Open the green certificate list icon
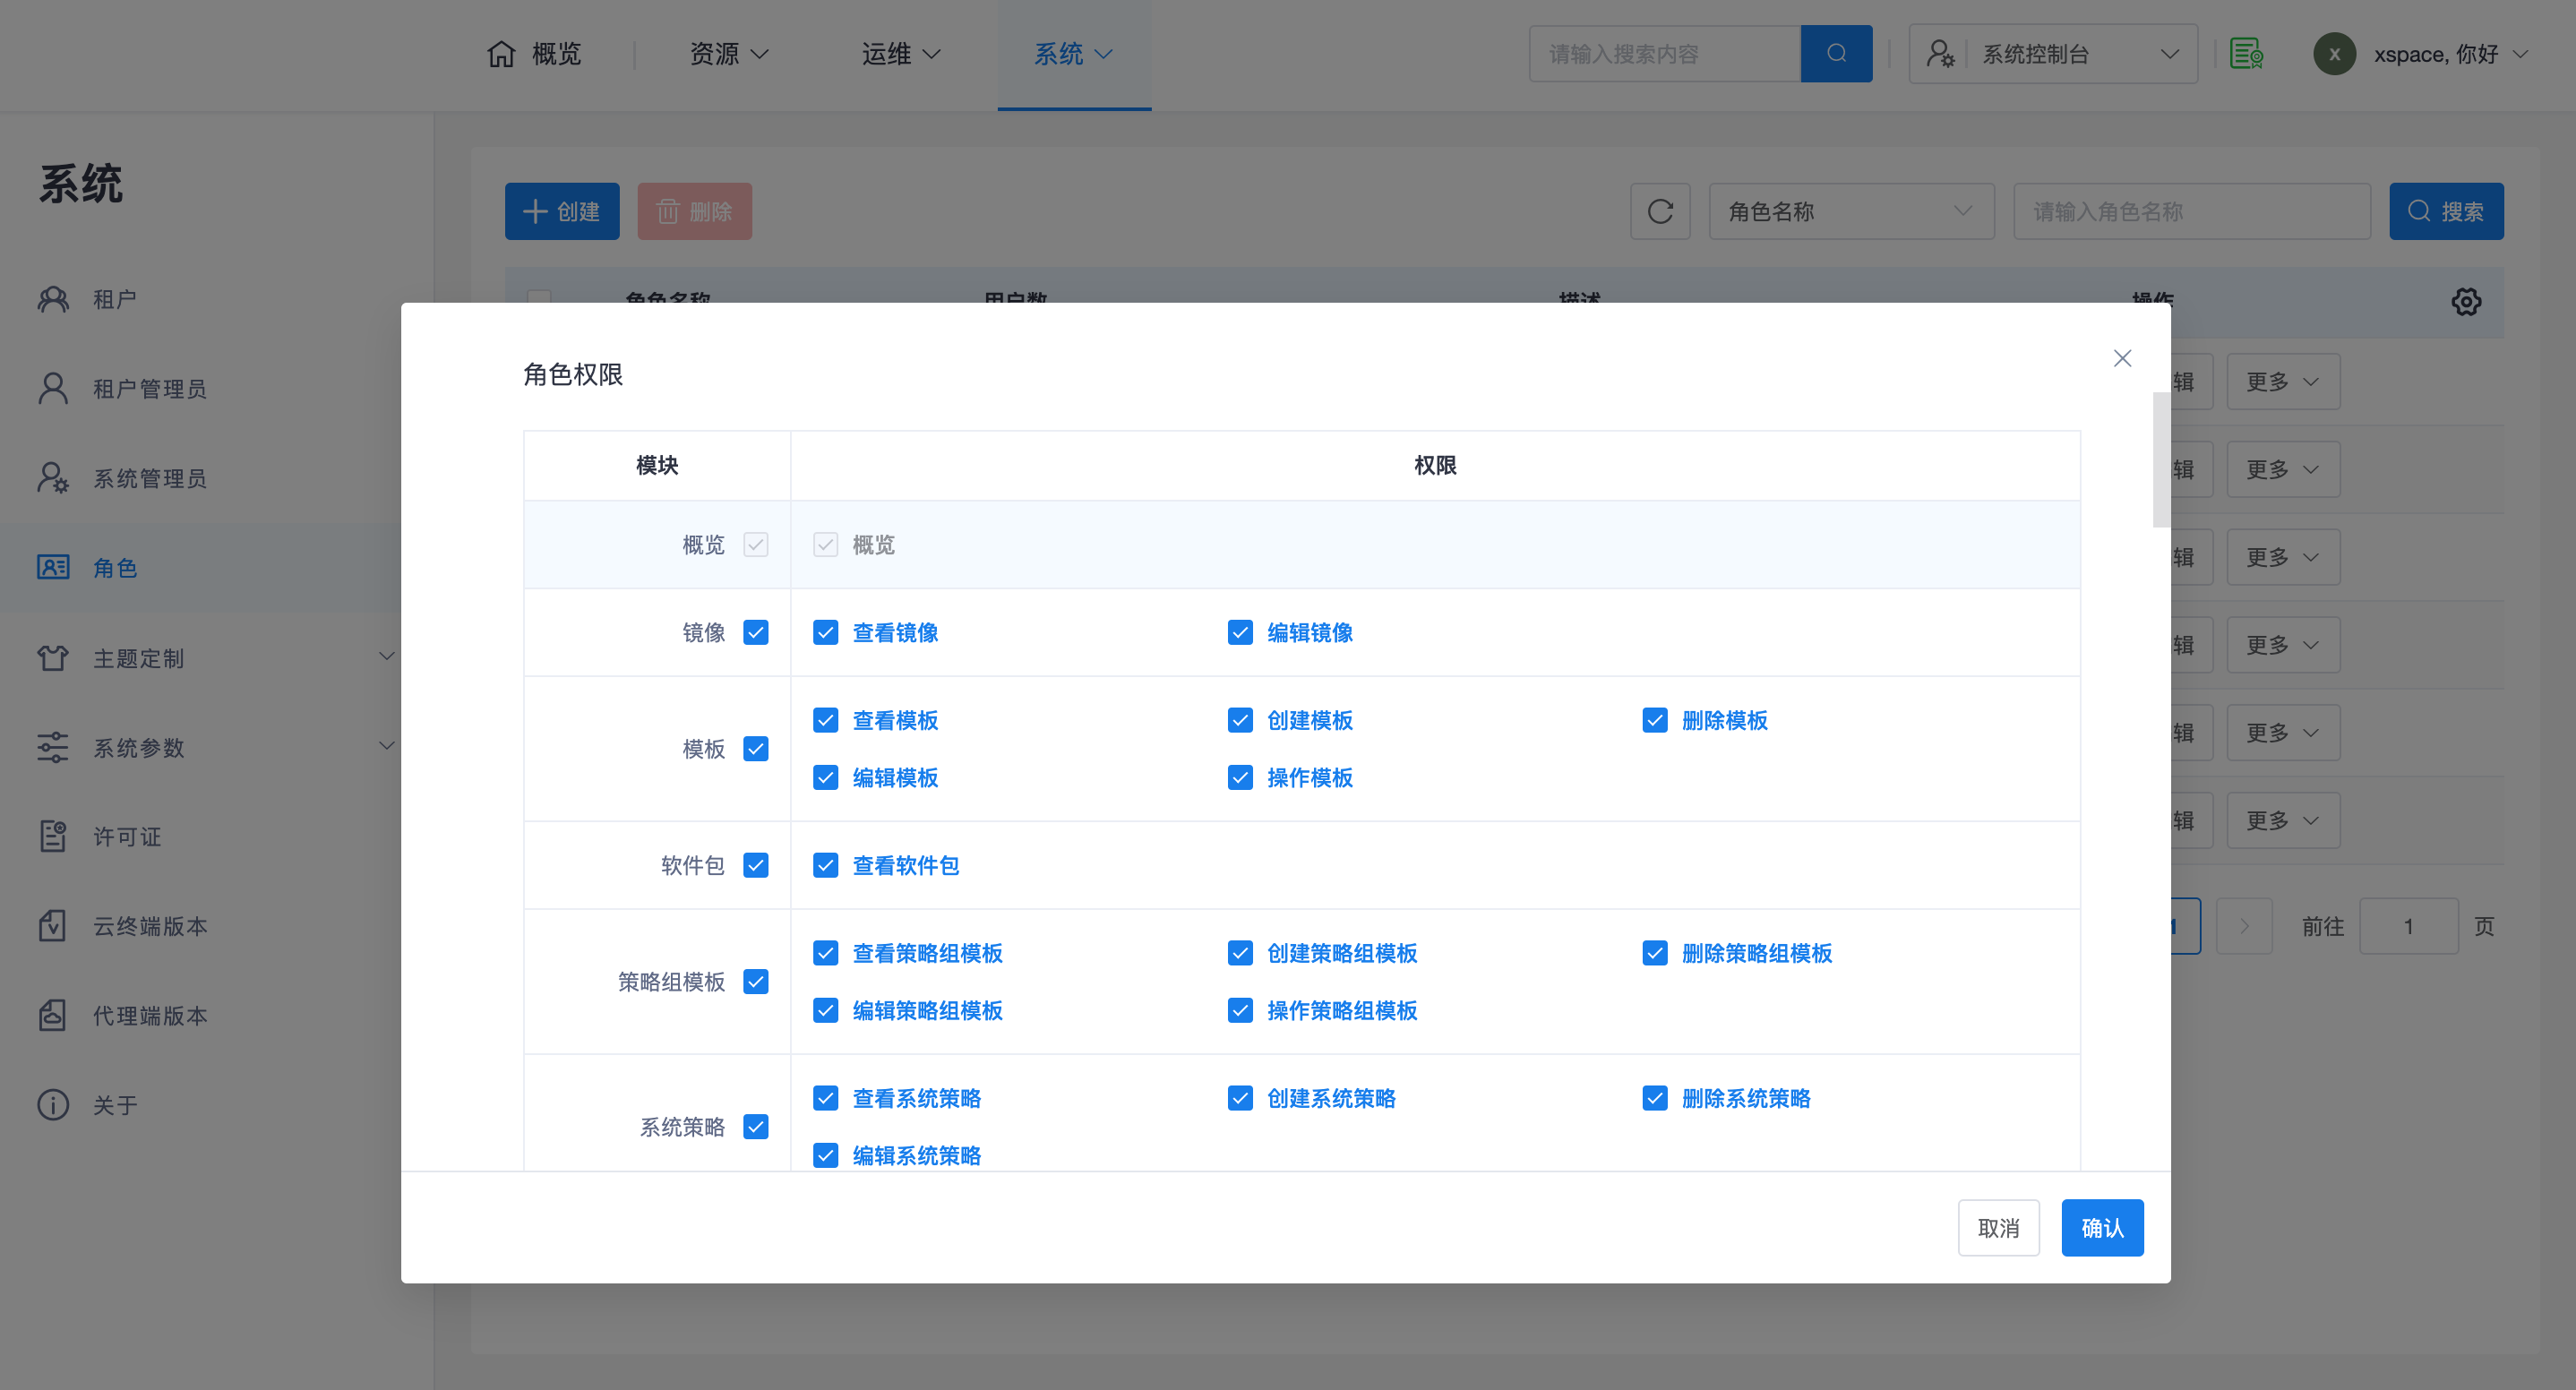 click(x=2246, y=54)
